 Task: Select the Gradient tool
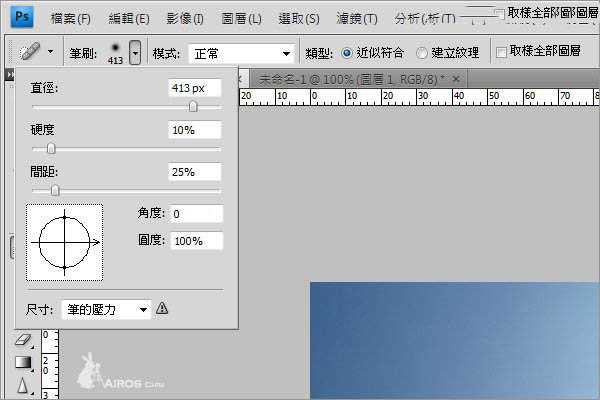click(24, 362)
